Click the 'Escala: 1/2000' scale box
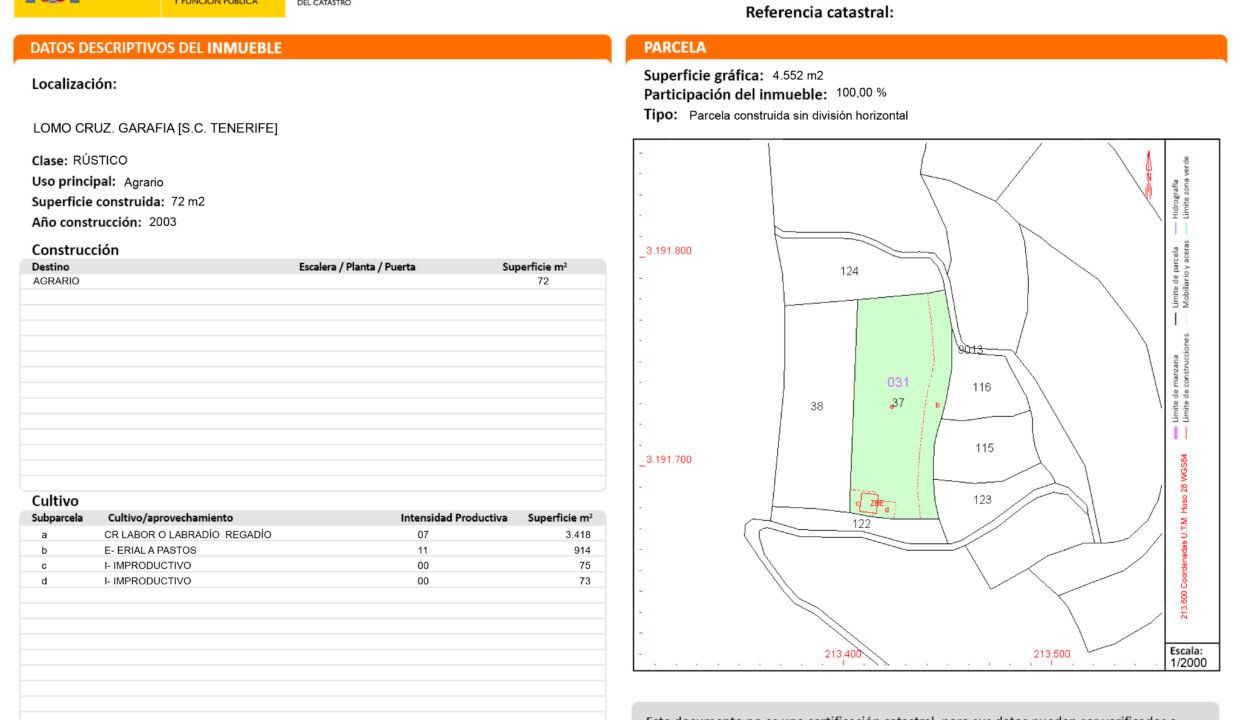 [x=1192, y=656]
